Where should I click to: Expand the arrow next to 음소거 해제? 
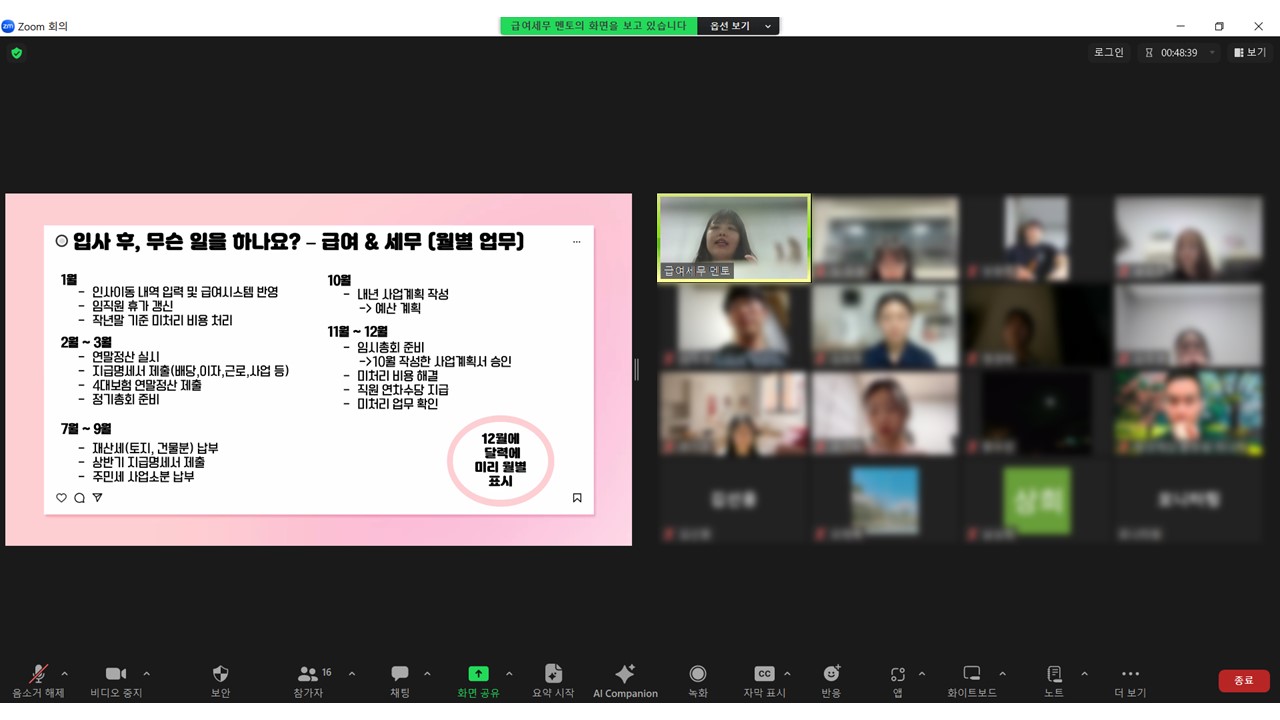[x=65, y=674]
